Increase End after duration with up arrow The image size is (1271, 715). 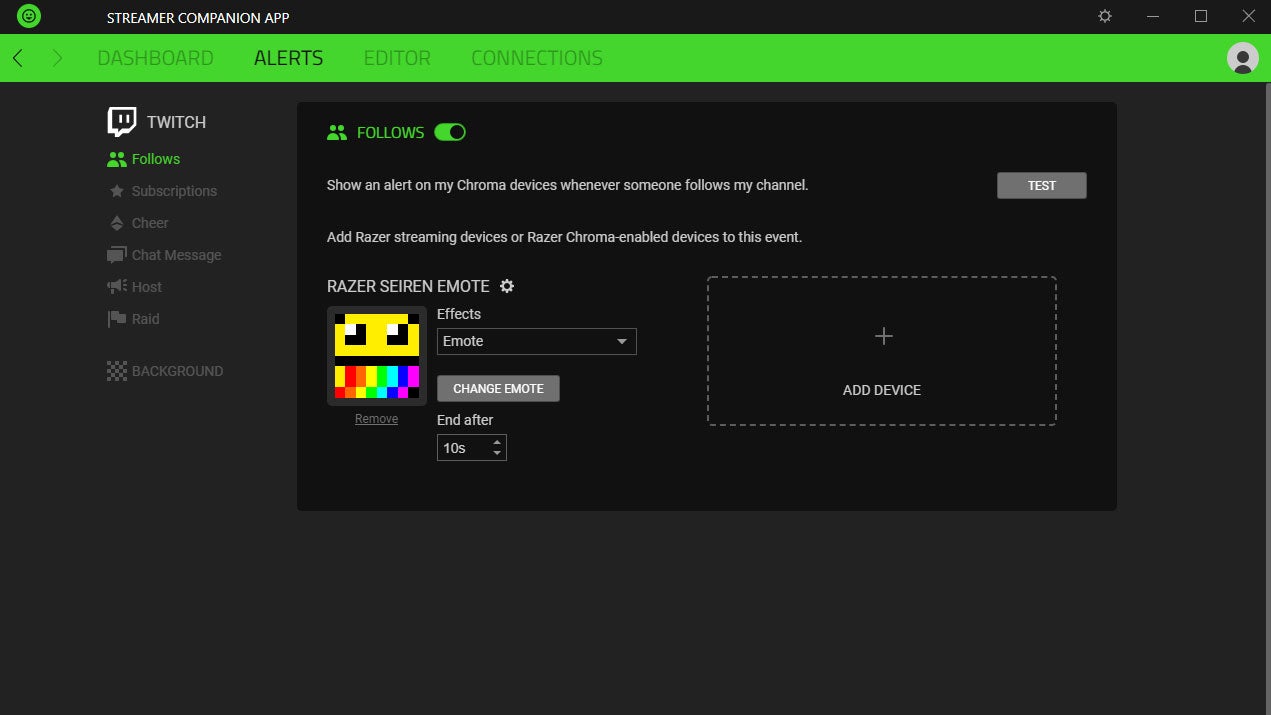tap(497, 442)
